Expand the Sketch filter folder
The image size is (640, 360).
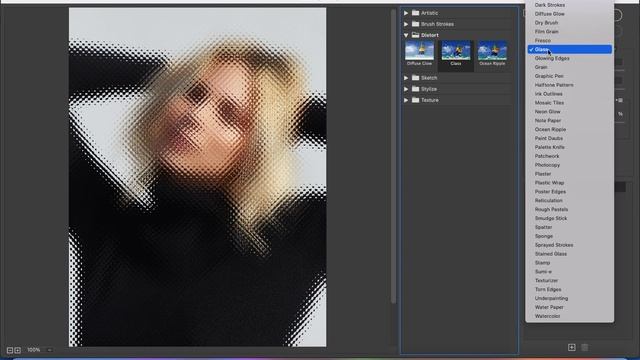point(406,78)
